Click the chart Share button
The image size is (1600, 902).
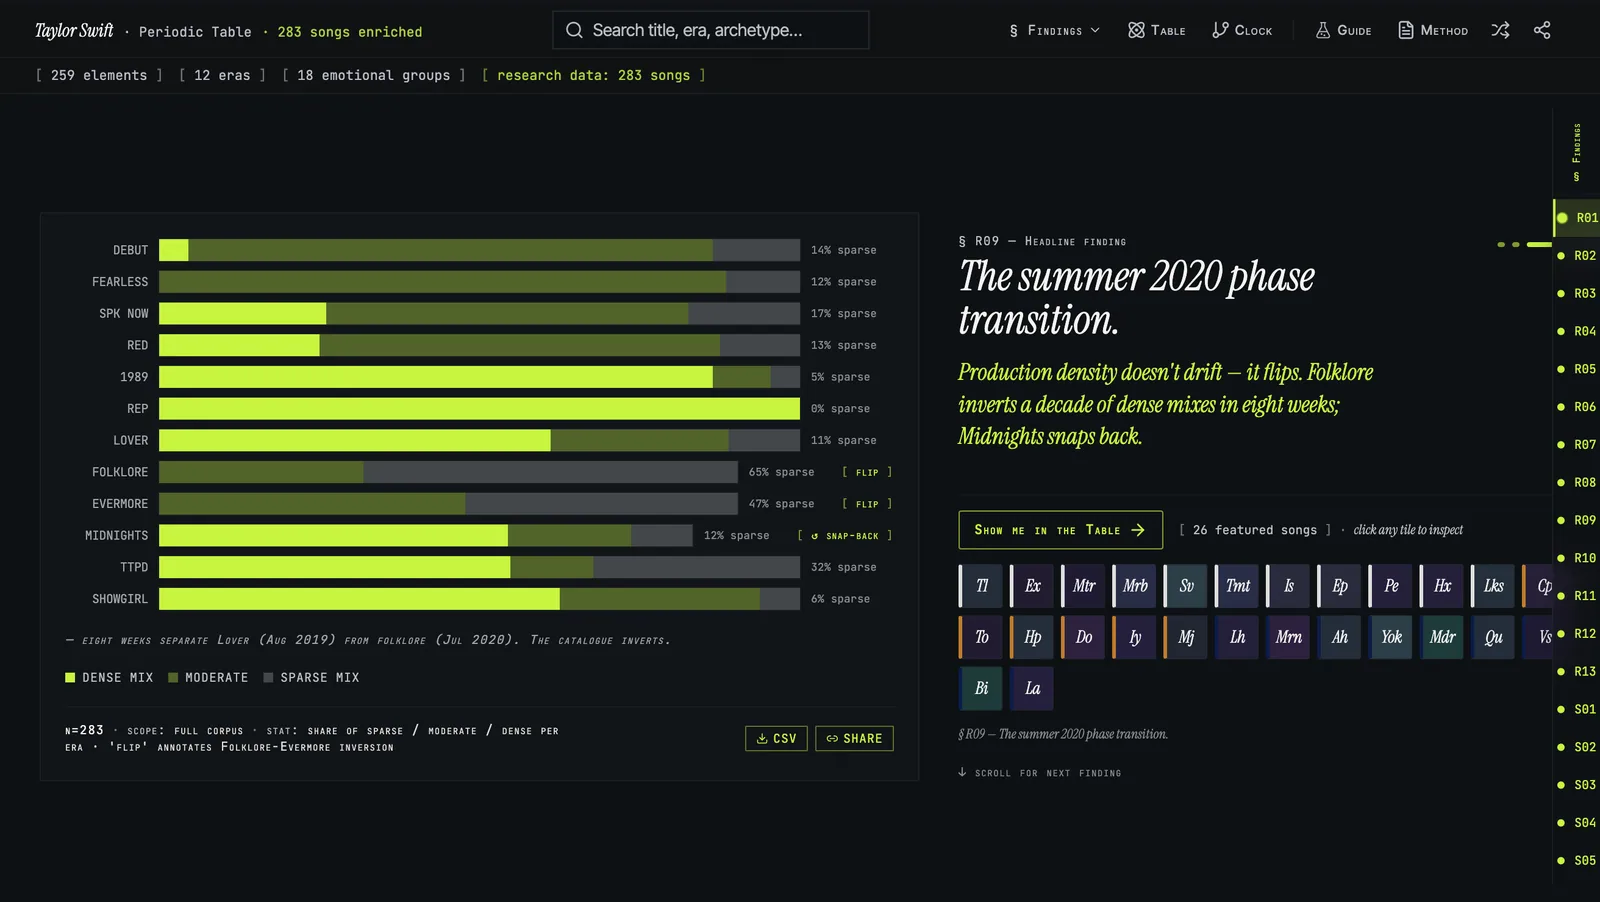854,738
